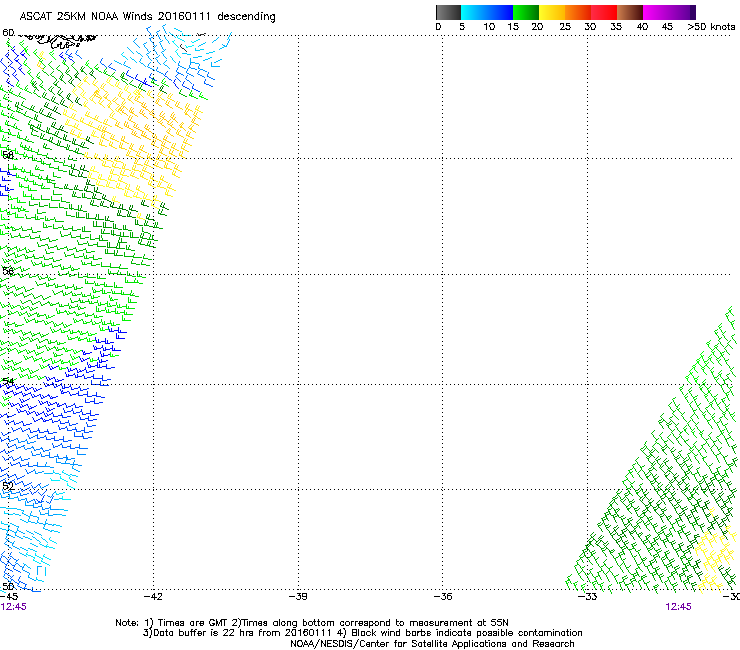740x650 pixels.
Task: Click 'NOAA/NESDIS/Center for Satellite Applications and Research' credit
Action: 432,644
